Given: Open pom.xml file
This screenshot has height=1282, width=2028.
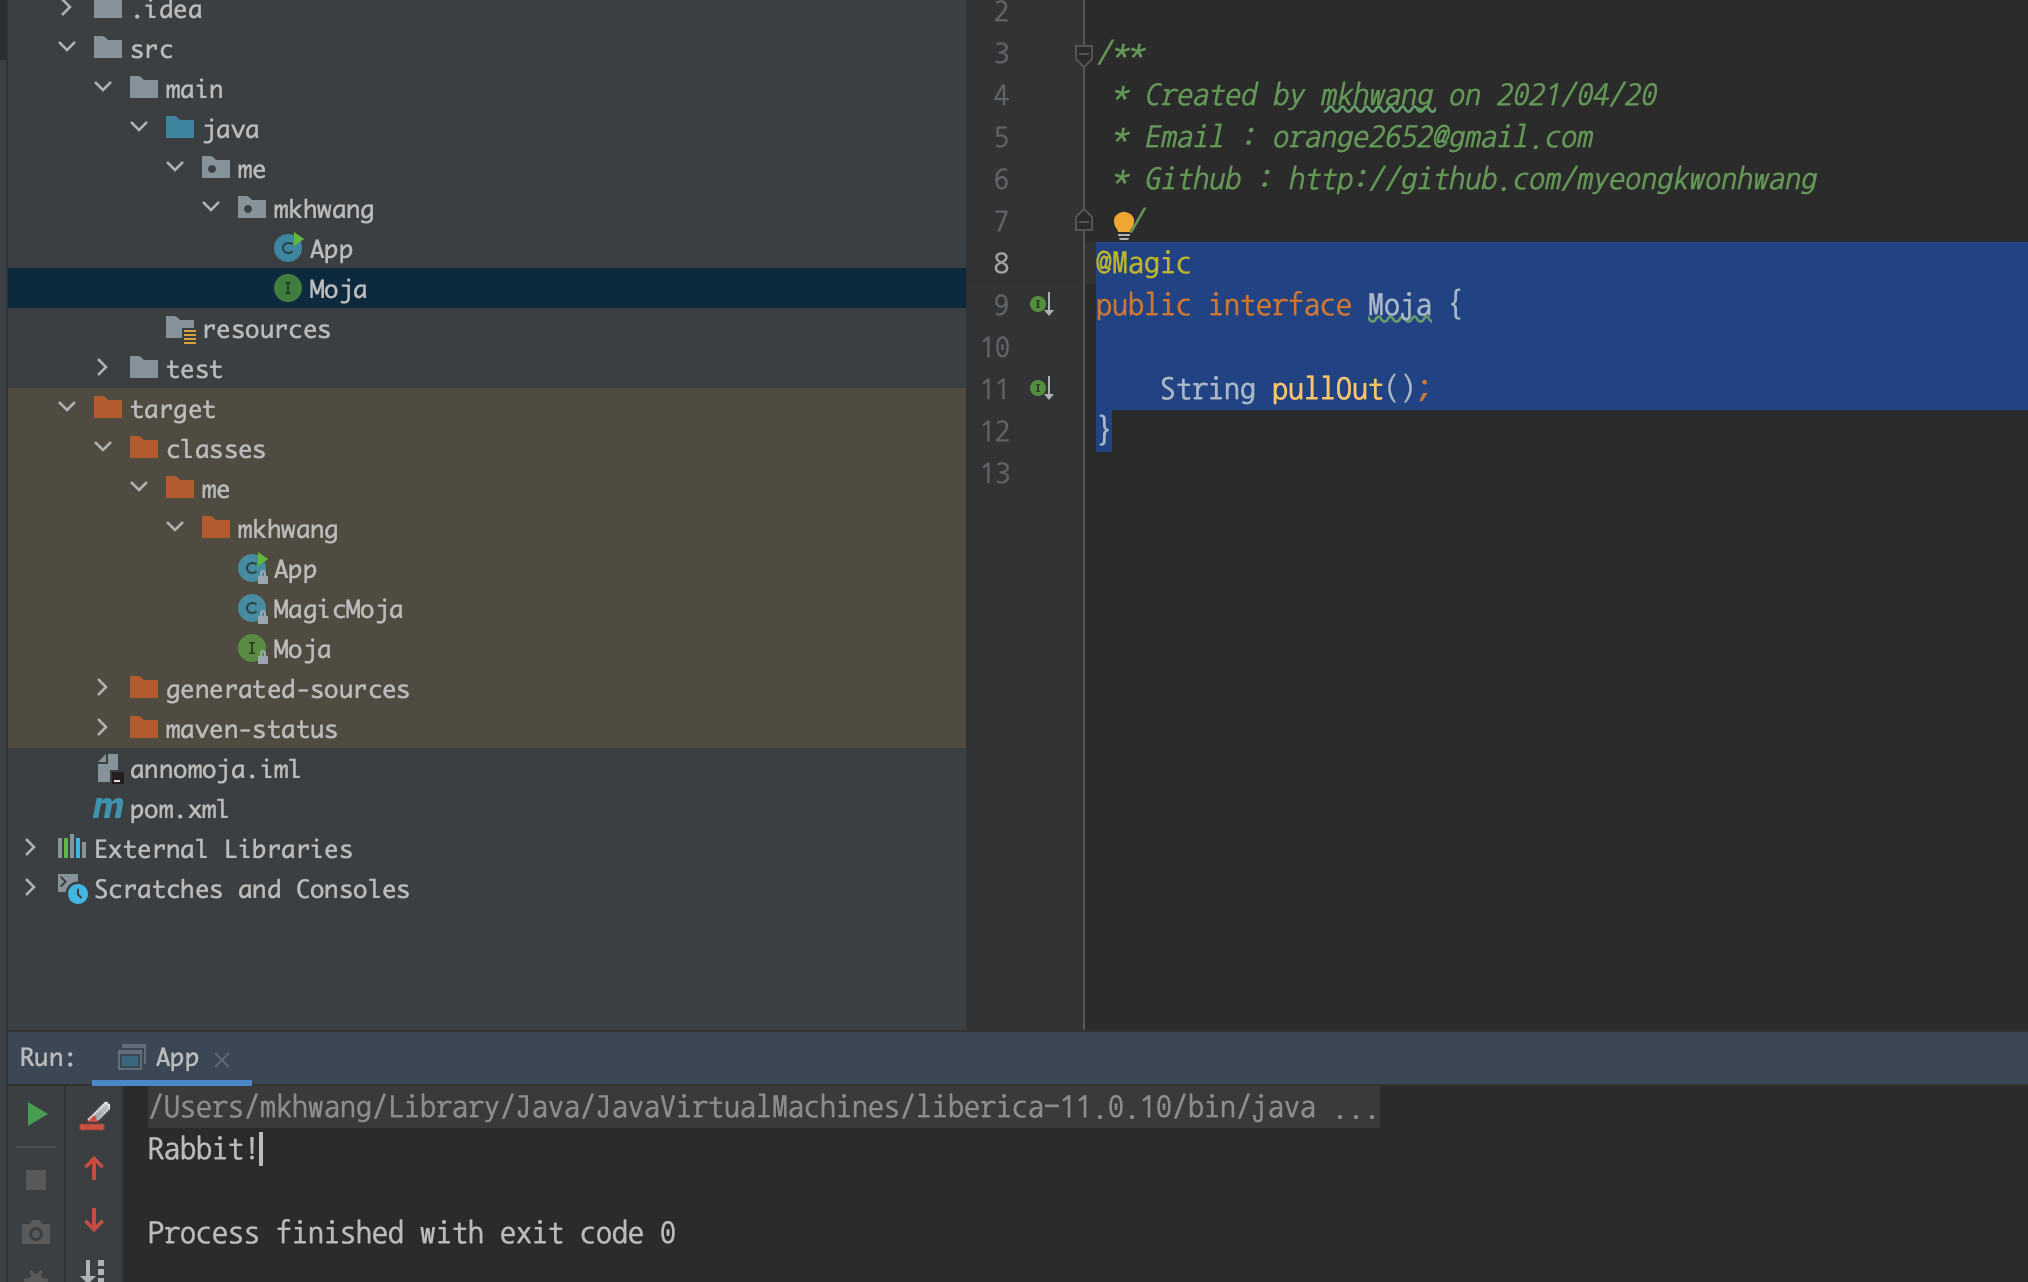Looking at the screenshot, I should point(178,809).
